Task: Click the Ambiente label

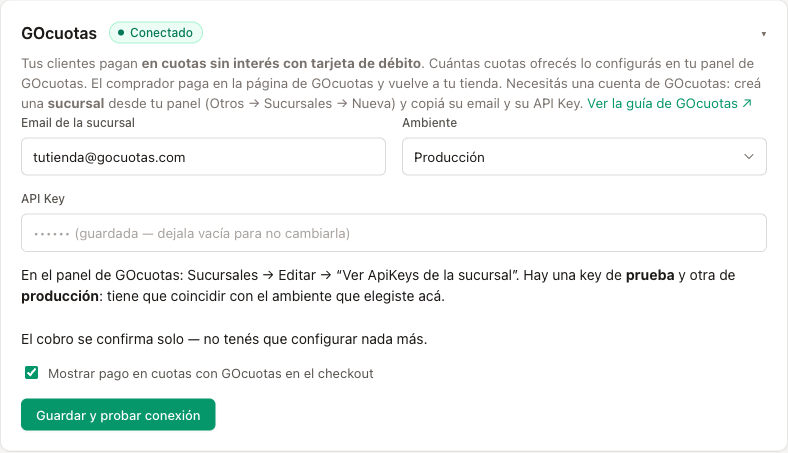Action: pos(429,123)
